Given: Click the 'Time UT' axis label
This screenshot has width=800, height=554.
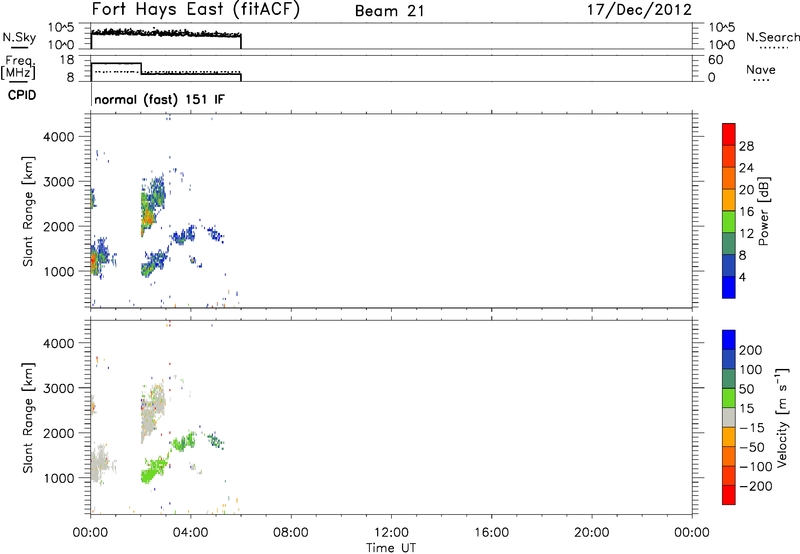Looking at the screenshot, I should coord(391,547).
